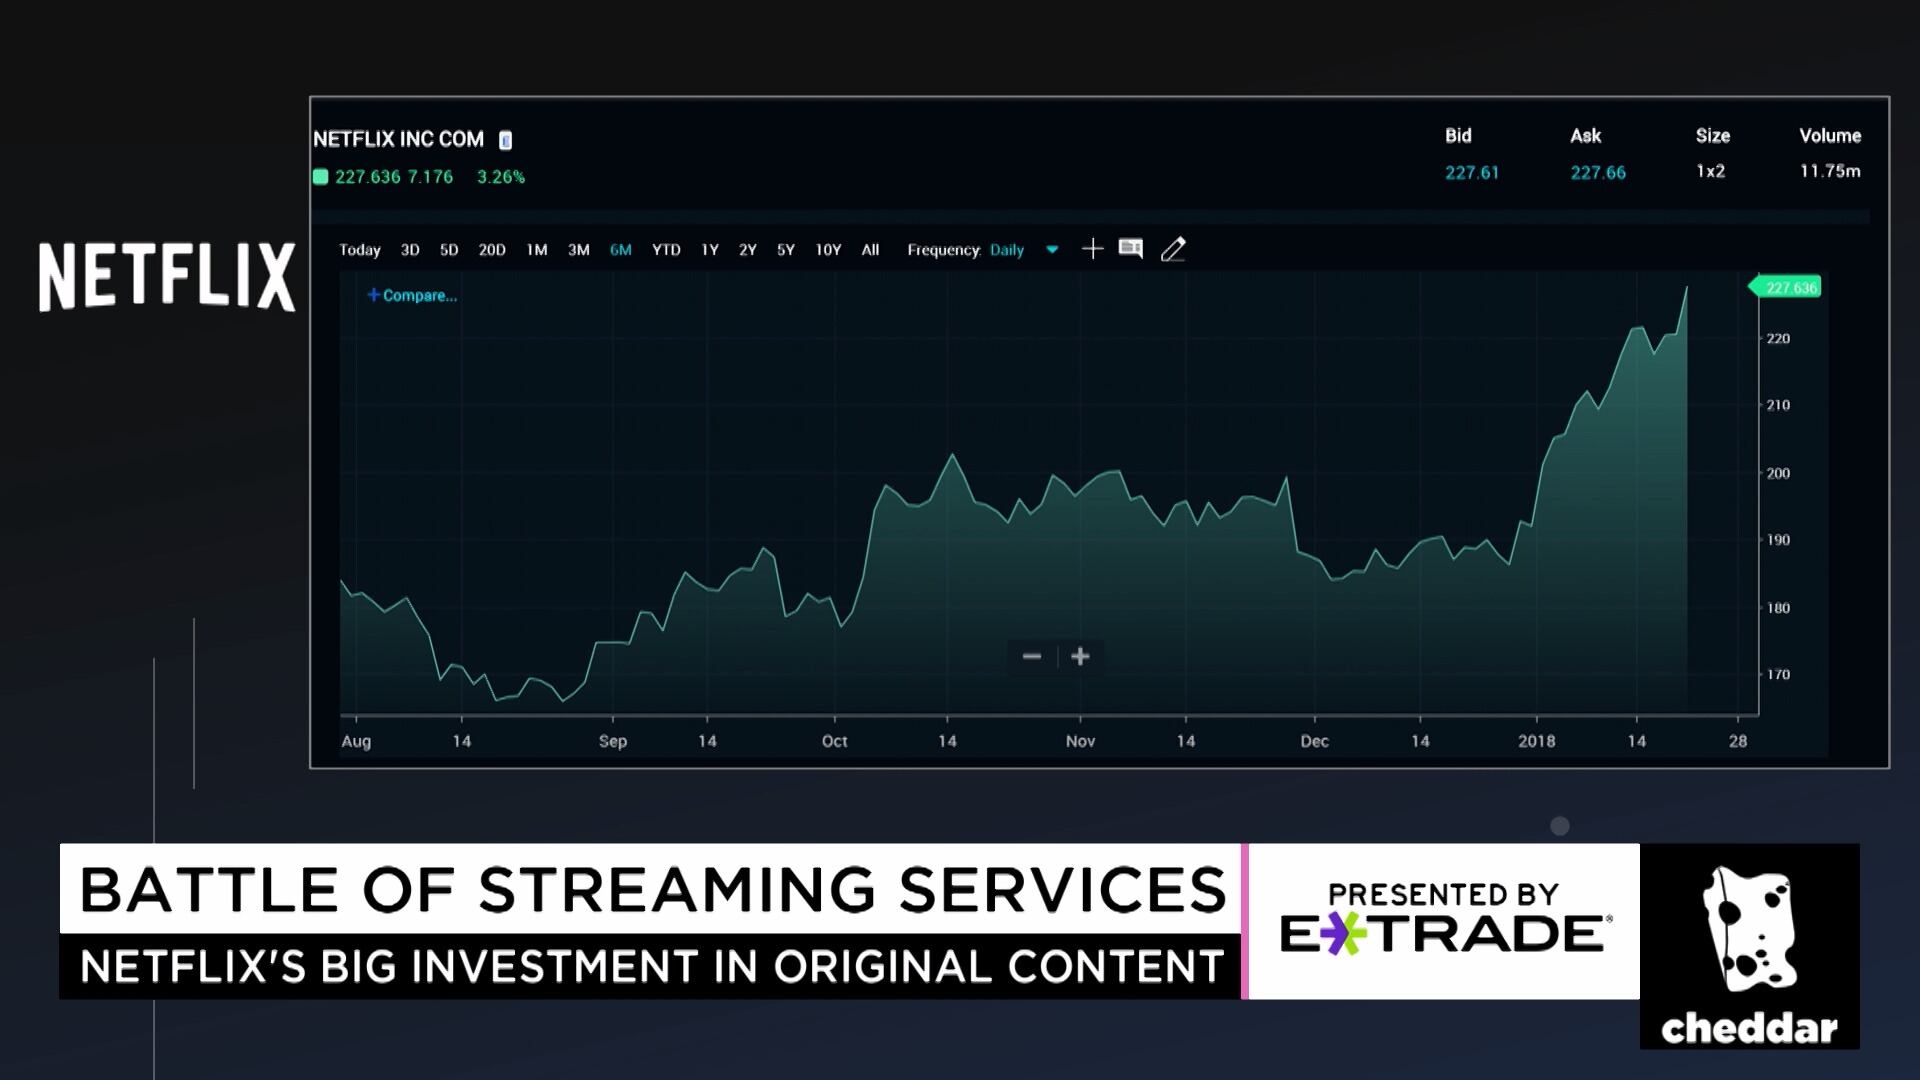Click the Daily frequency value

[1007, 250]
